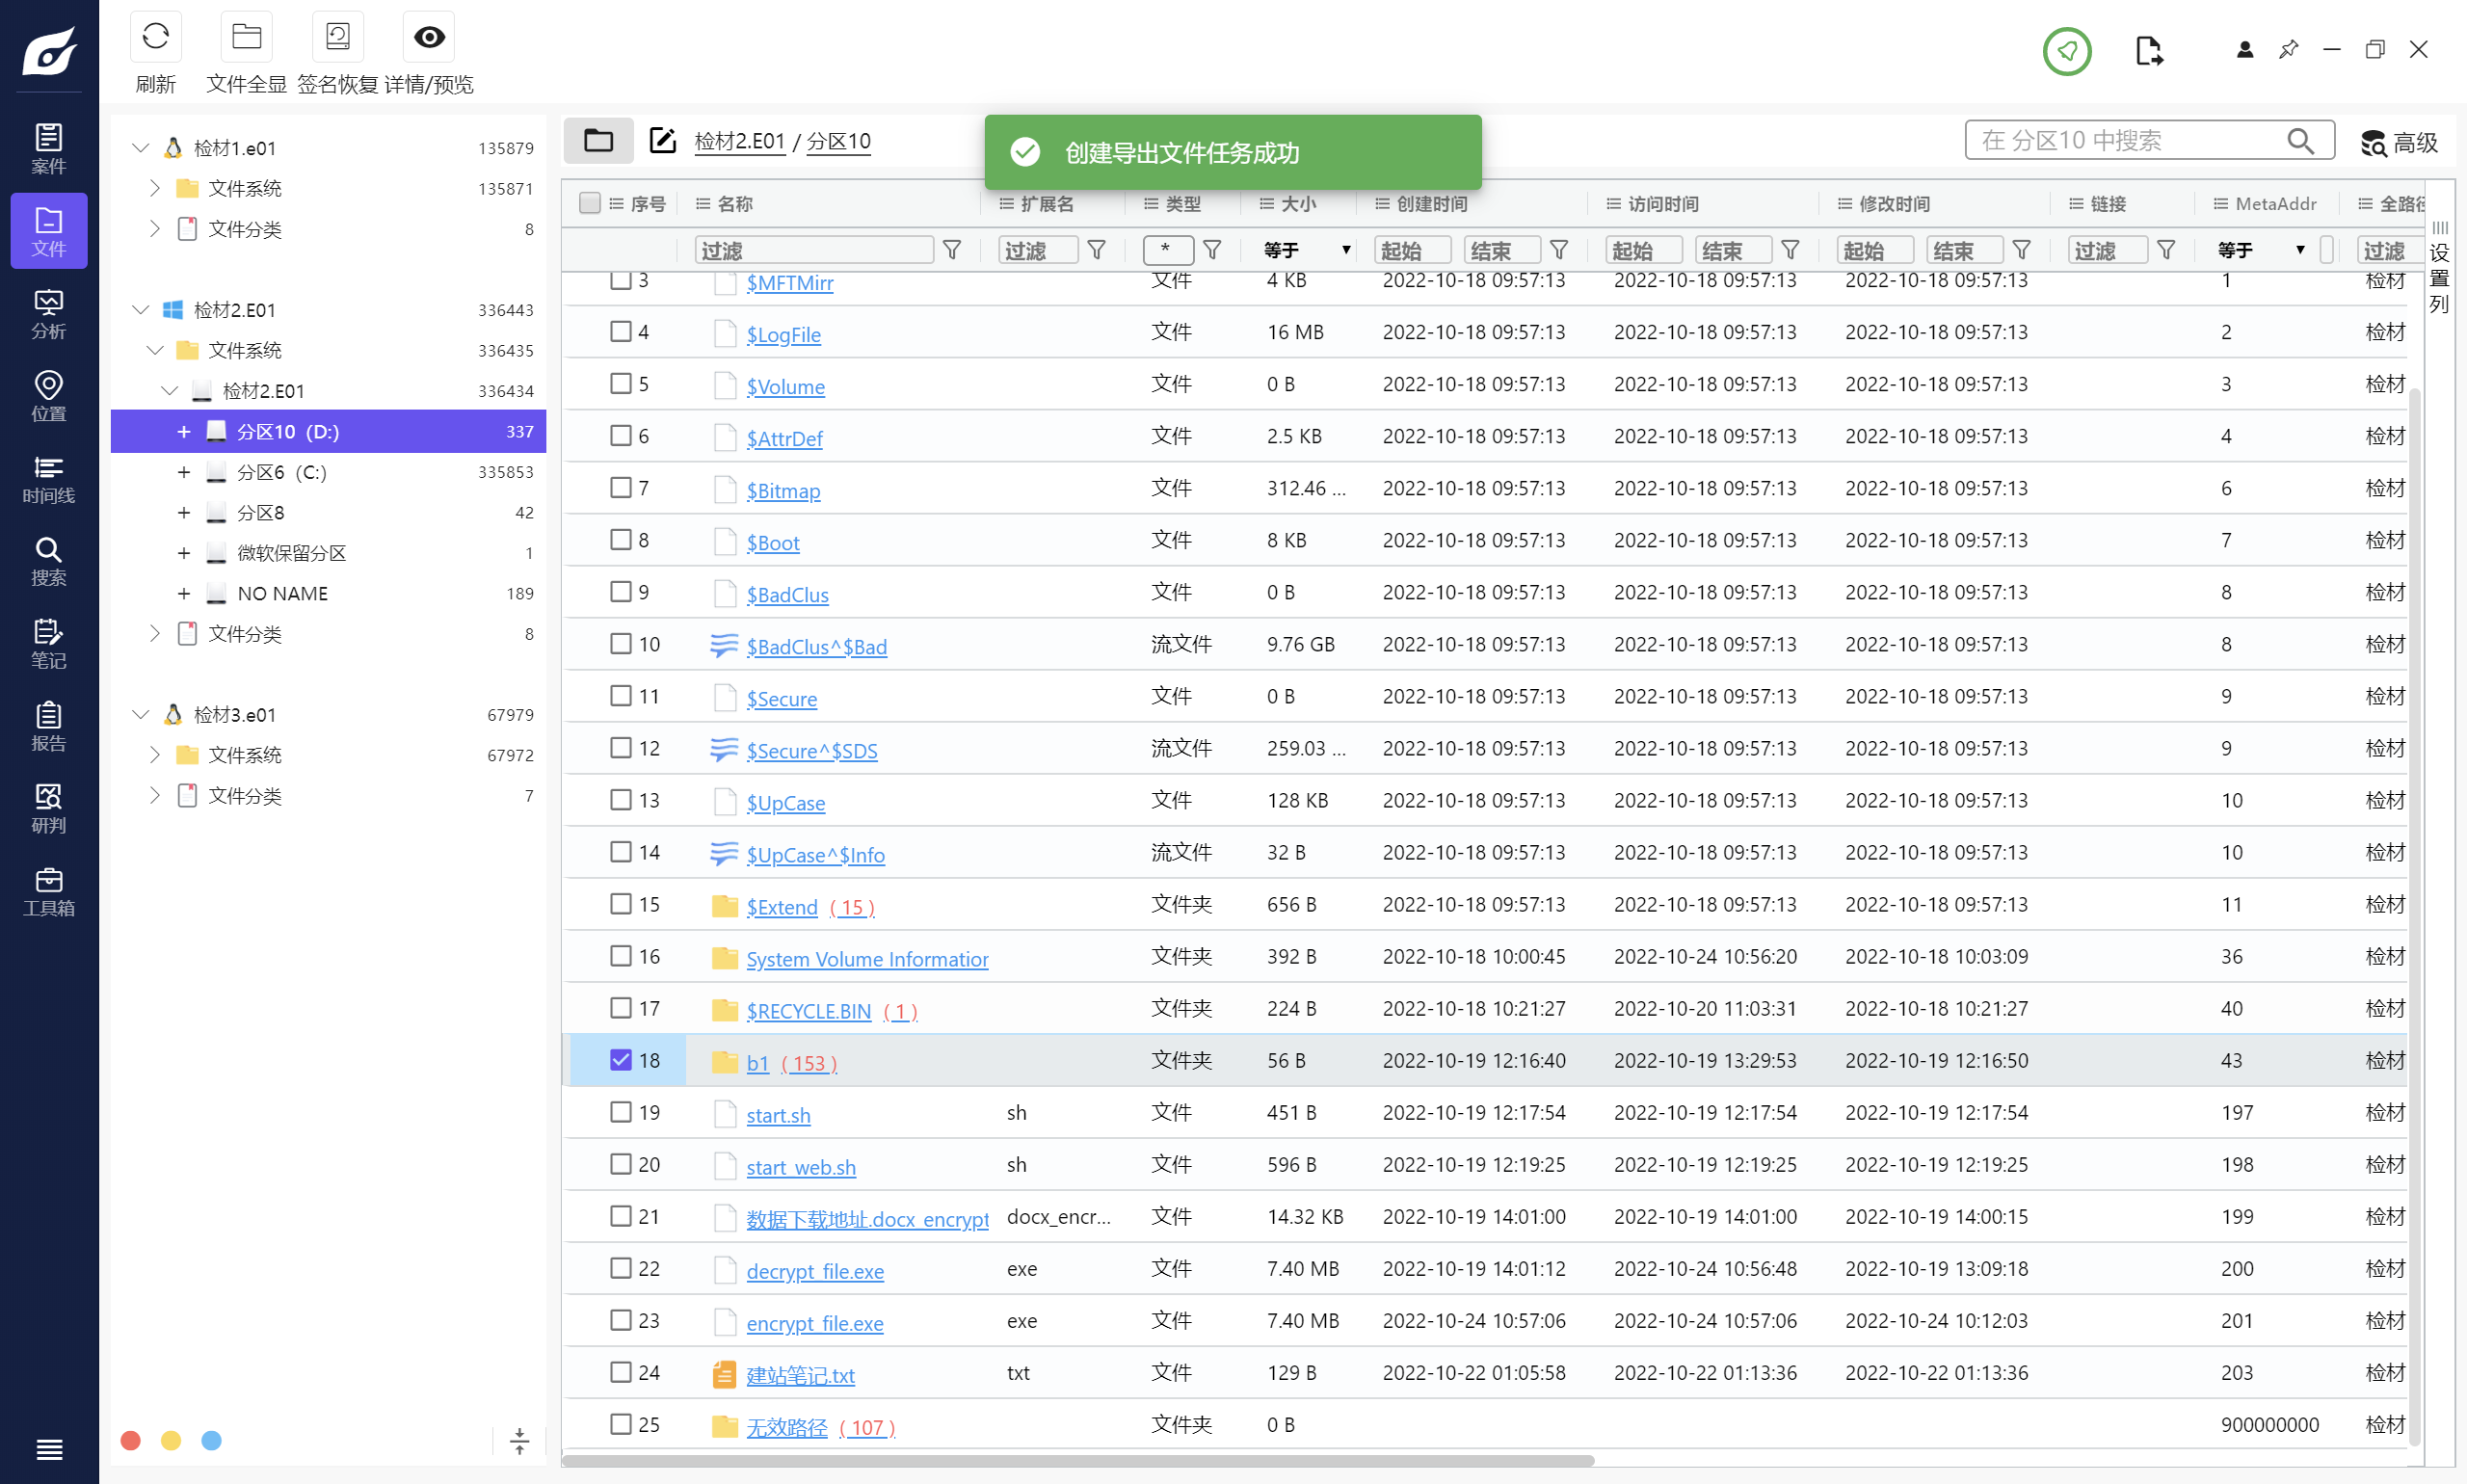This screenshot has height=1484, width=2467.
Task: Click 检材2.E01 in the breadcrumb path
Action: 739,141
